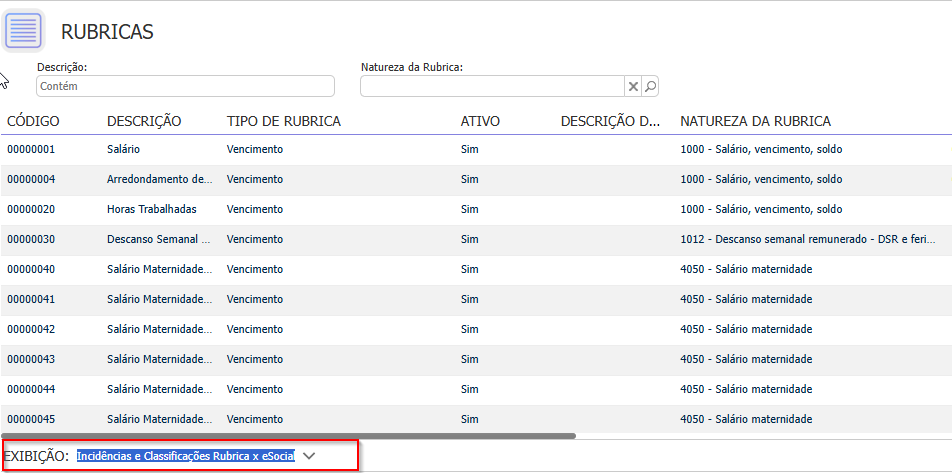952x473 pixels.
Task: Sort by TIPO DE RUBRICA column header
Action: click(x=284, y=121)
